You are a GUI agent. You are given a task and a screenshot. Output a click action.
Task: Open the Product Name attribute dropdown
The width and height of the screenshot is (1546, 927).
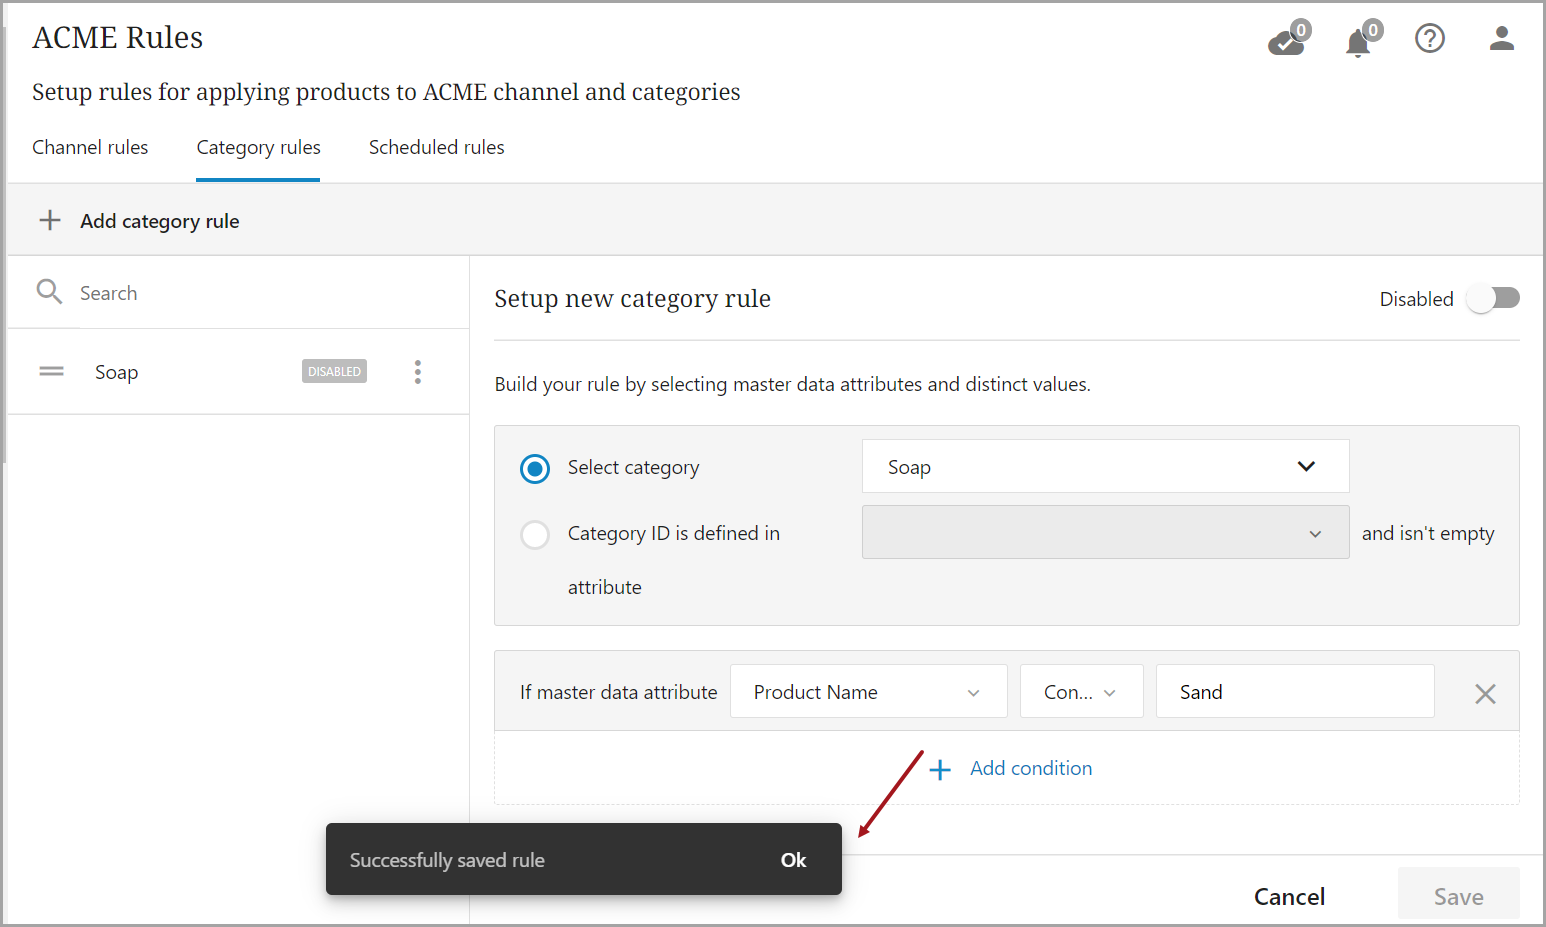pos(868,692)
